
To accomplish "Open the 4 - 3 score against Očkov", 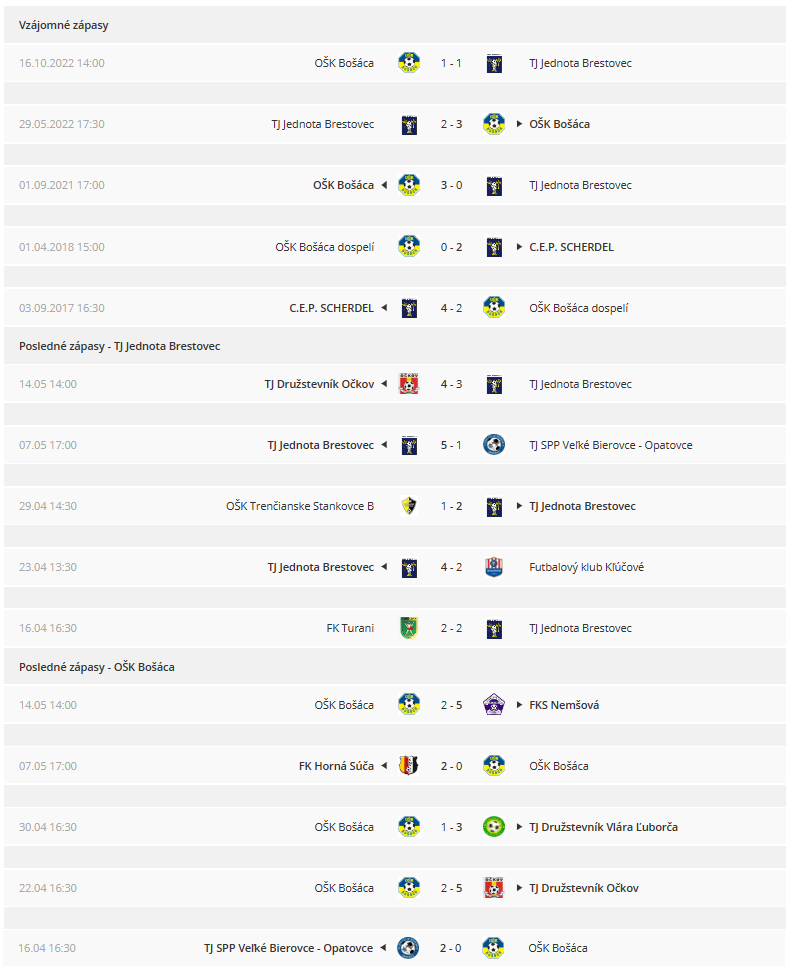I will (x=452, y=384).
